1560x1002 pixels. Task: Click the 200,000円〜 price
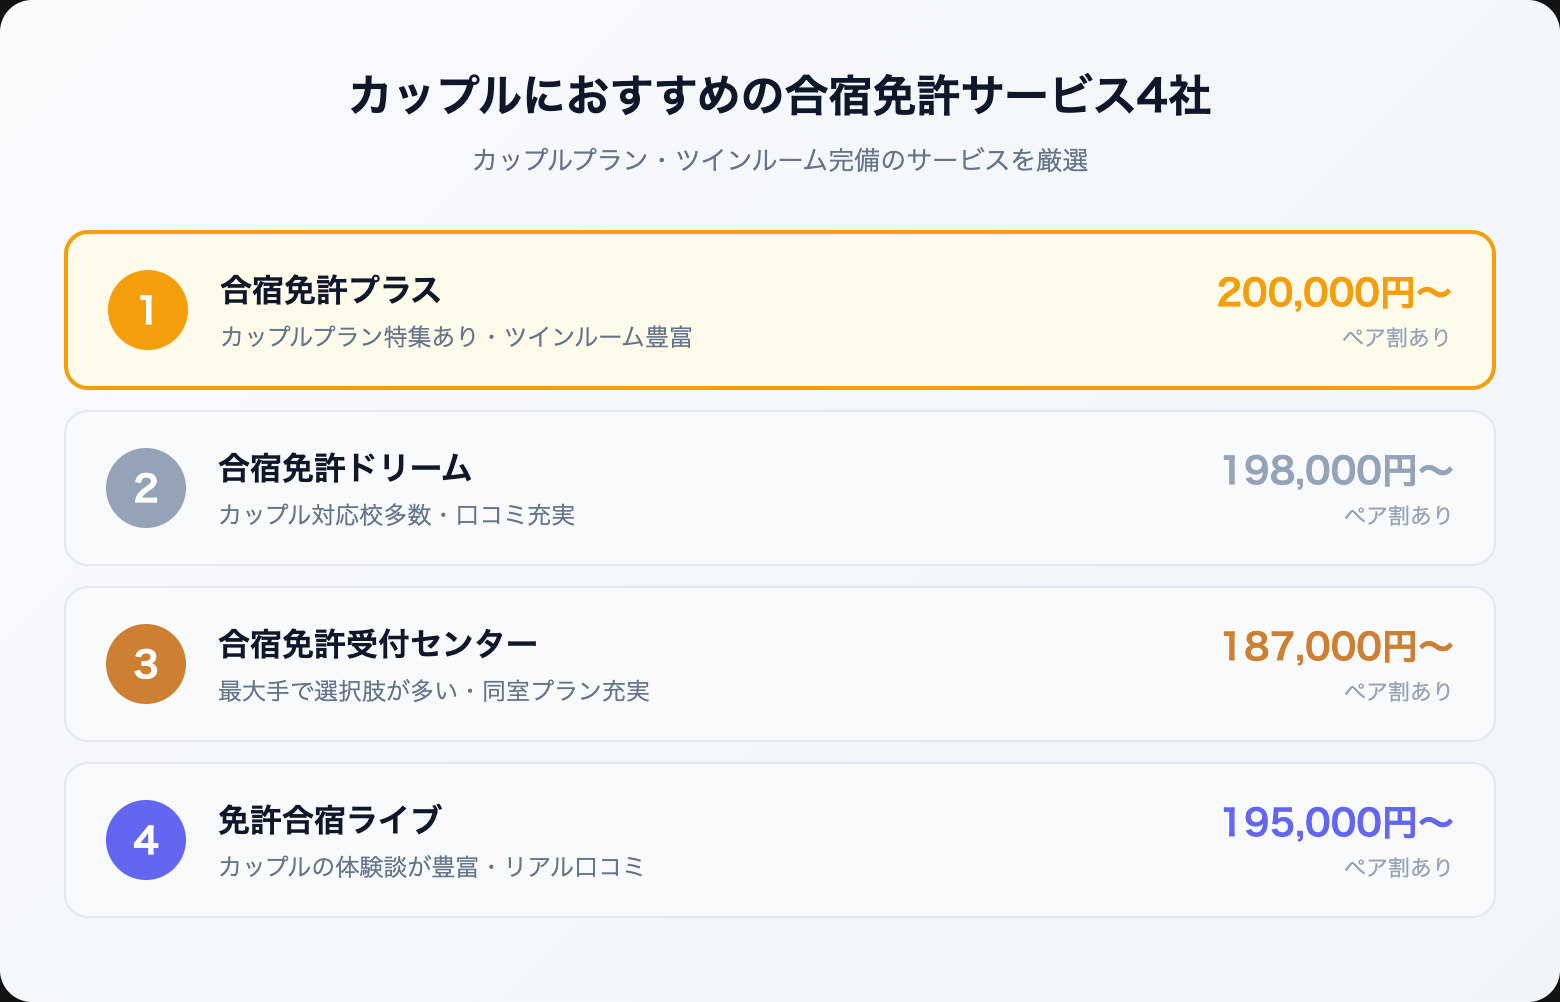click(1333, 292)
